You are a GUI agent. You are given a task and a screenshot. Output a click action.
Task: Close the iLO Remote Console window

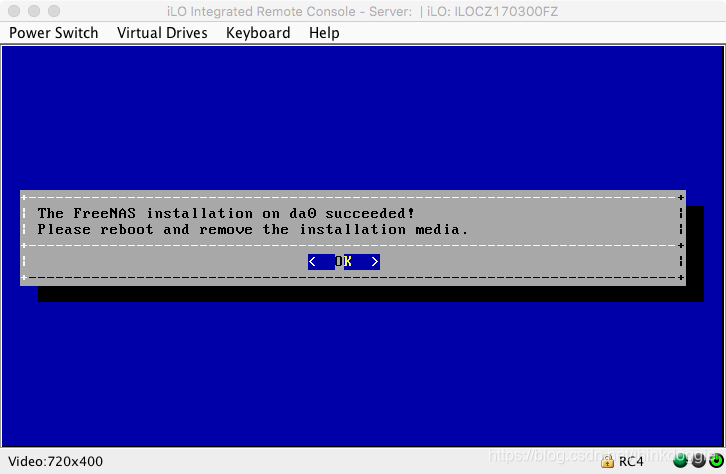tap(14, 11)
